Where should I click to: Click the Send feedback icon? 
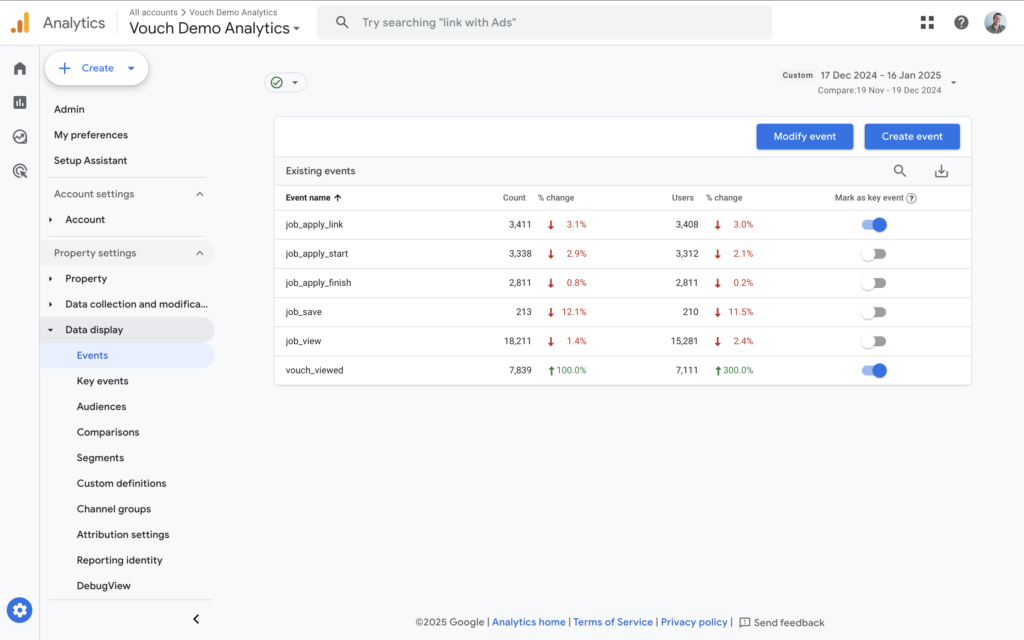click(744, 622)
